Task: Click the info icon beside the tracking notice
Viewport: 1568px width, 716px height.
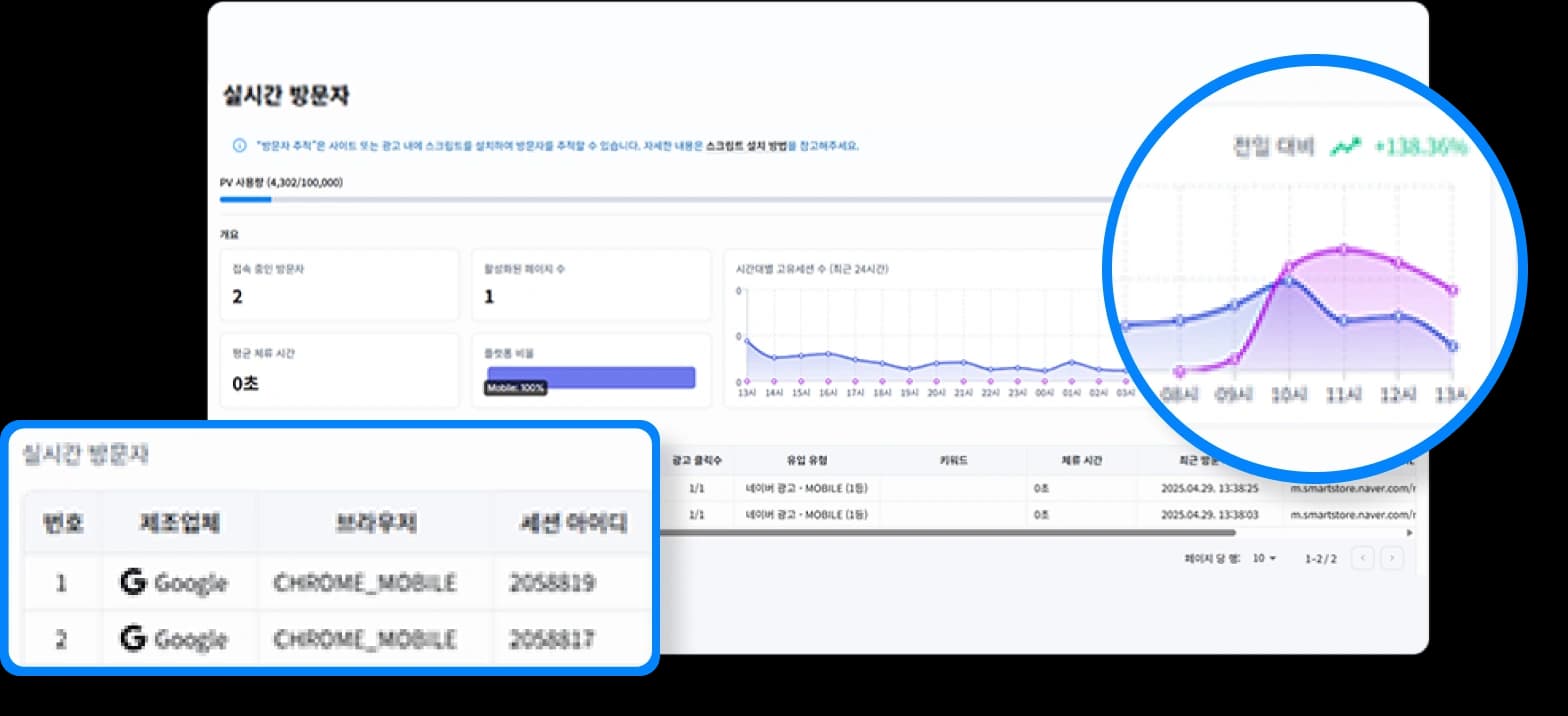Action: pyautogui.click(x=239, y=145)
